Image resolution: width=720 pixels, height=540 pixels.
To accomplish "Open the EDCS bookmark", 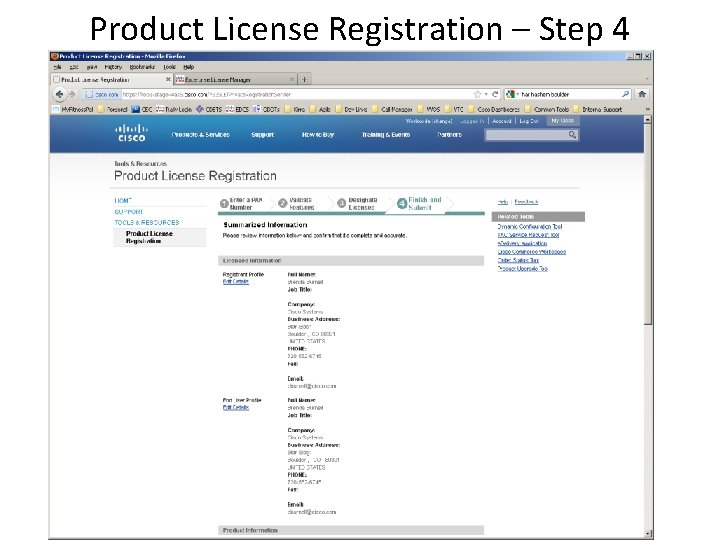I will (237, 109).
